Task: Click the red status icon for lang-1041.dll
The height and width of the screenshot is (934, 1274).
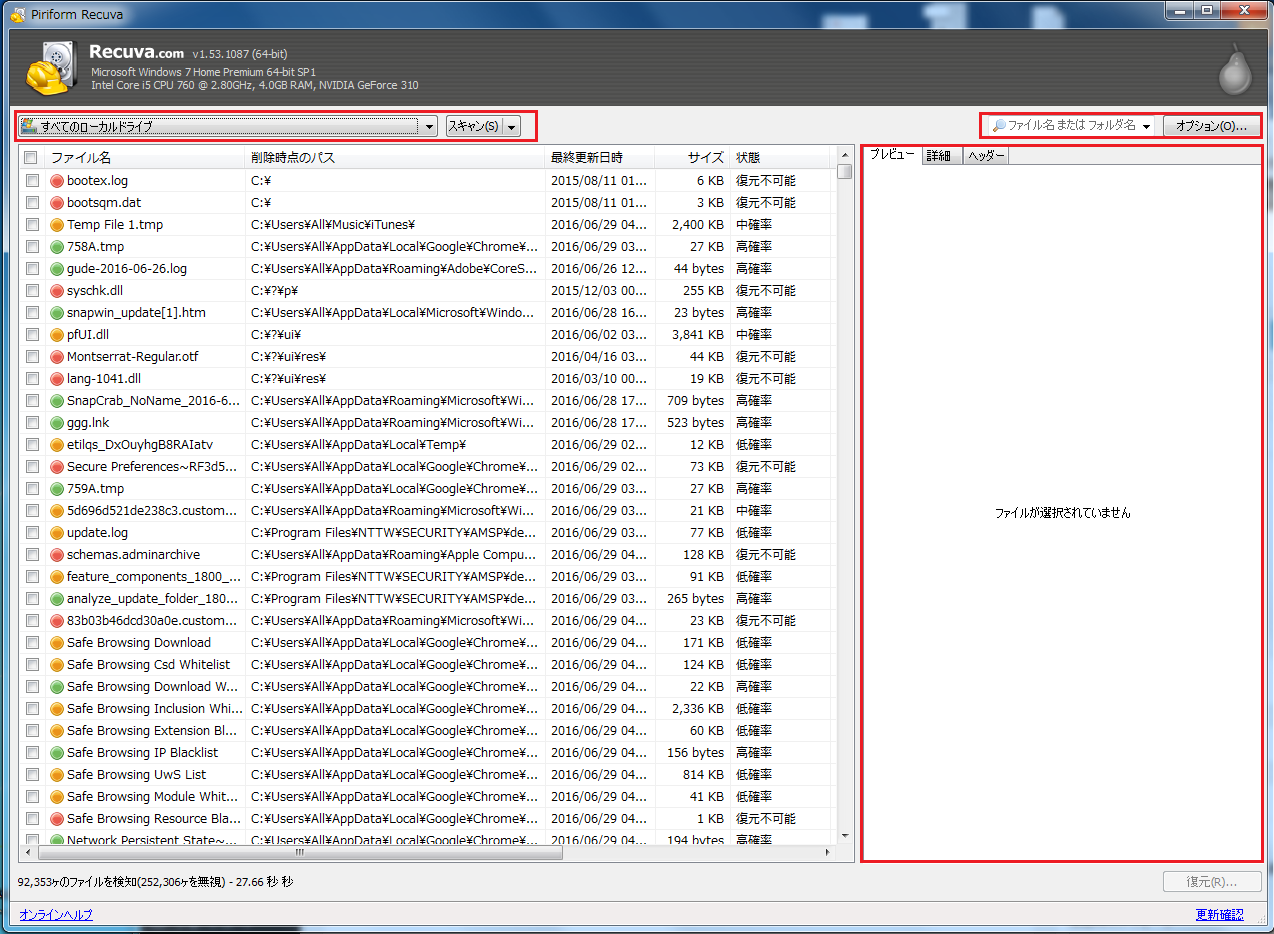Action: tap(57, 379)
